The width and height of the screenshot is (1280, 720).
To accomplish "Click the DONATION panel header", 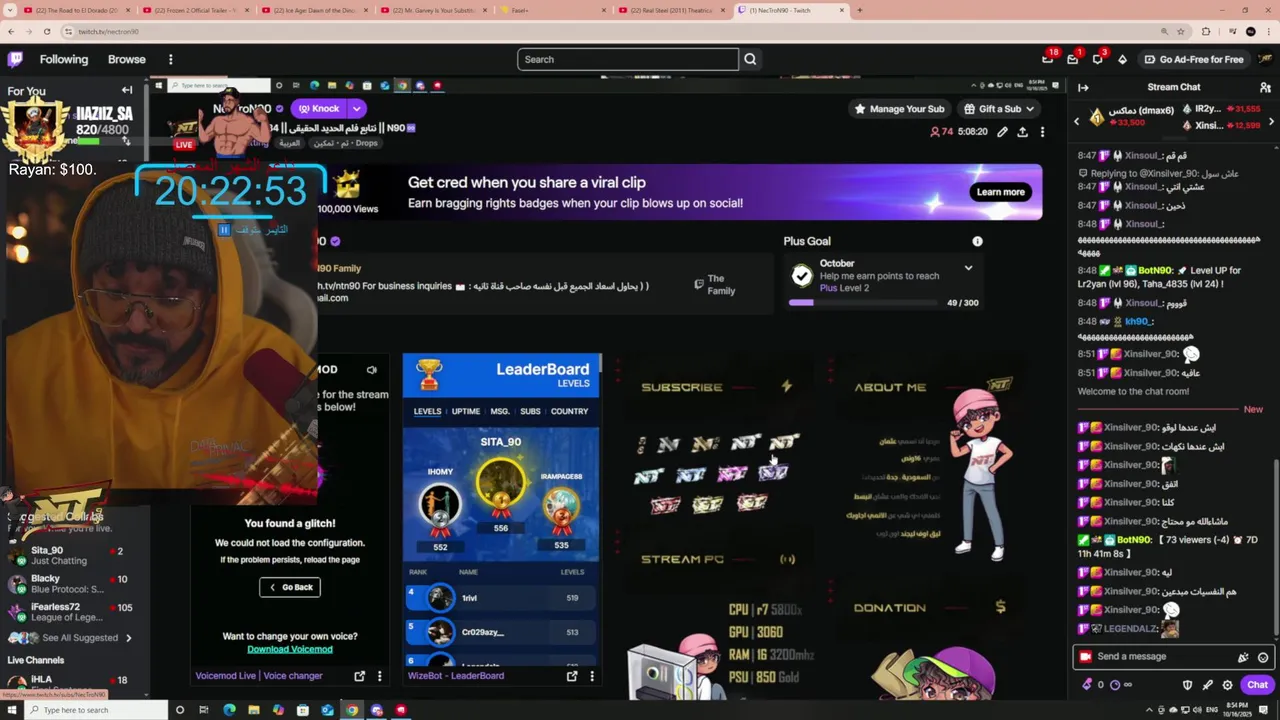I will point(930,607).
